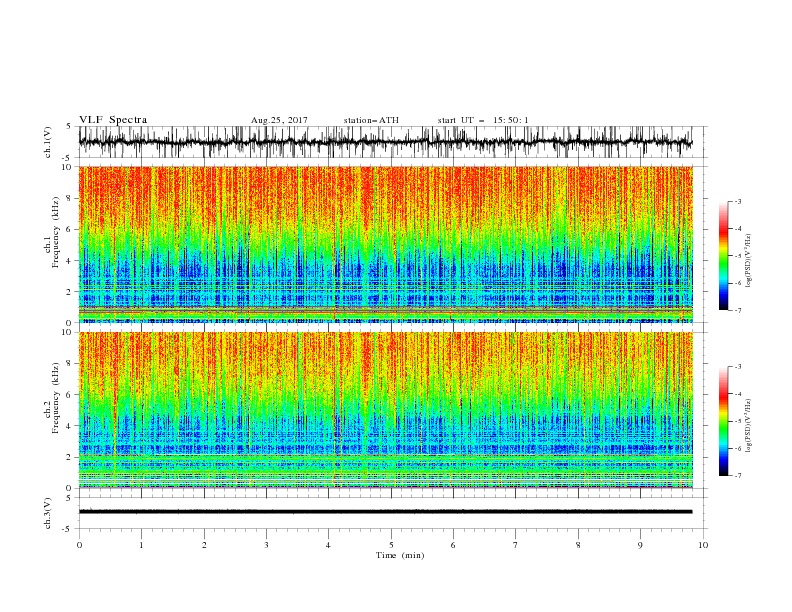Click the "ch.1(V)" waveform axis label
Viewport: 792px width, 612px height.
(x=48, y=142)
